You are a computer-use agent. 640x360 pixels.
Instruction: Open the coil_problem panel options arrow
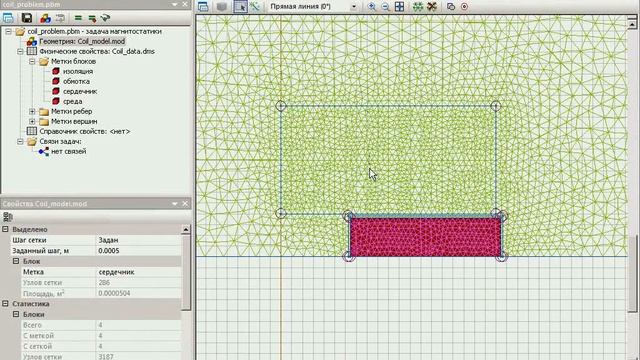(x=175, y=4)
